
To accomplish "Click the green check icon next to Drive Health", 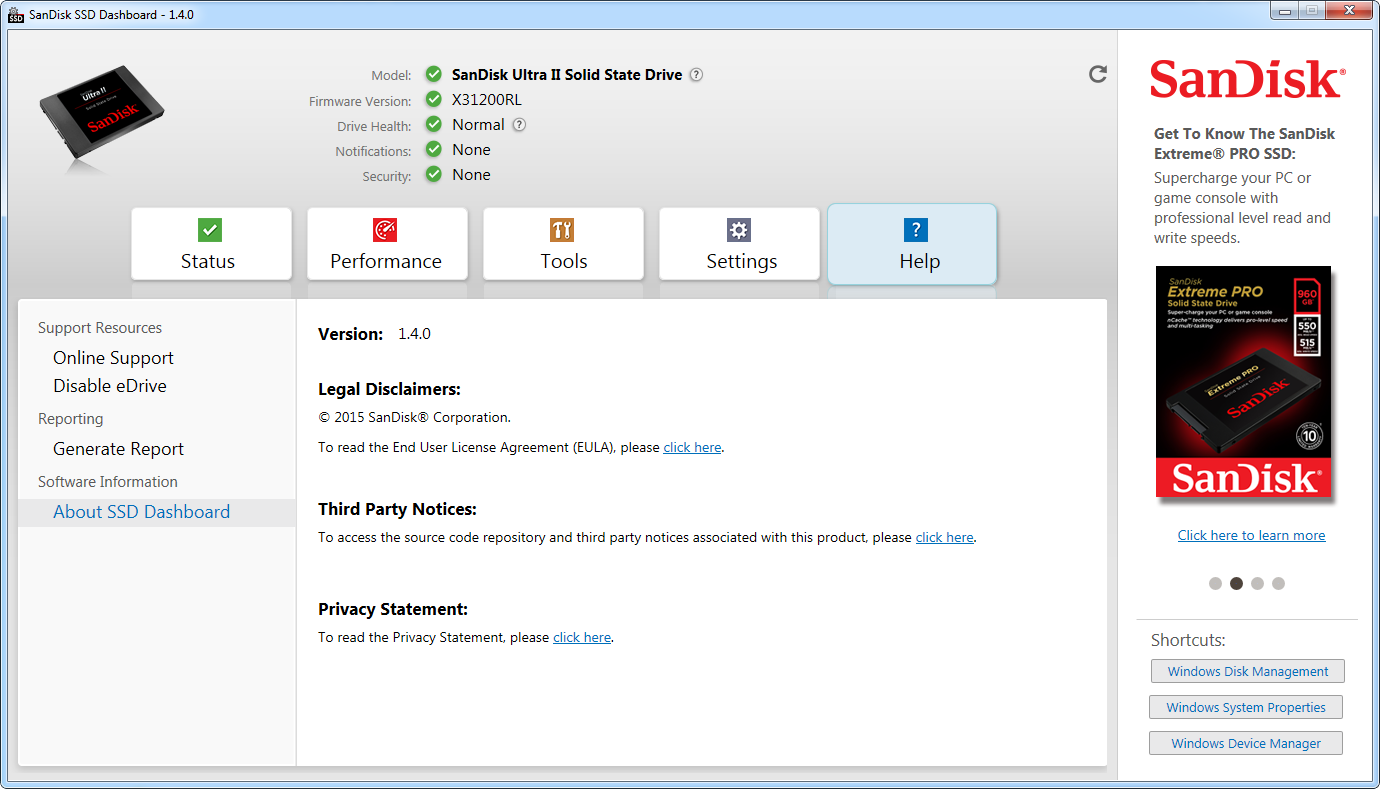I will 433,124.
